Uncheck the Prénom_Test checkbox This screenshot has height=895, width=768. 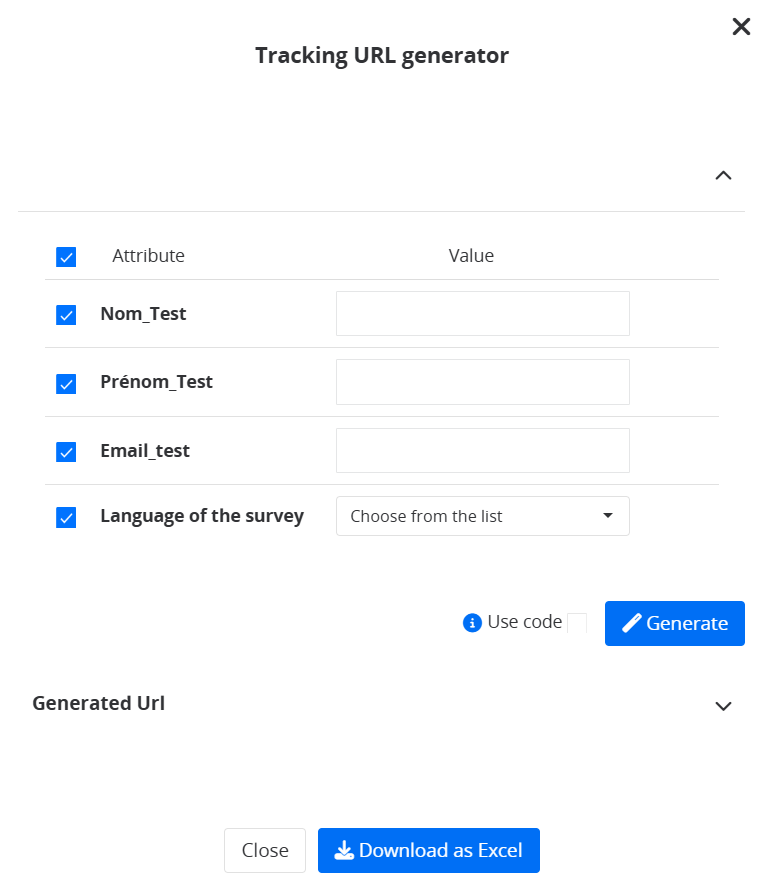coord(66,383)
